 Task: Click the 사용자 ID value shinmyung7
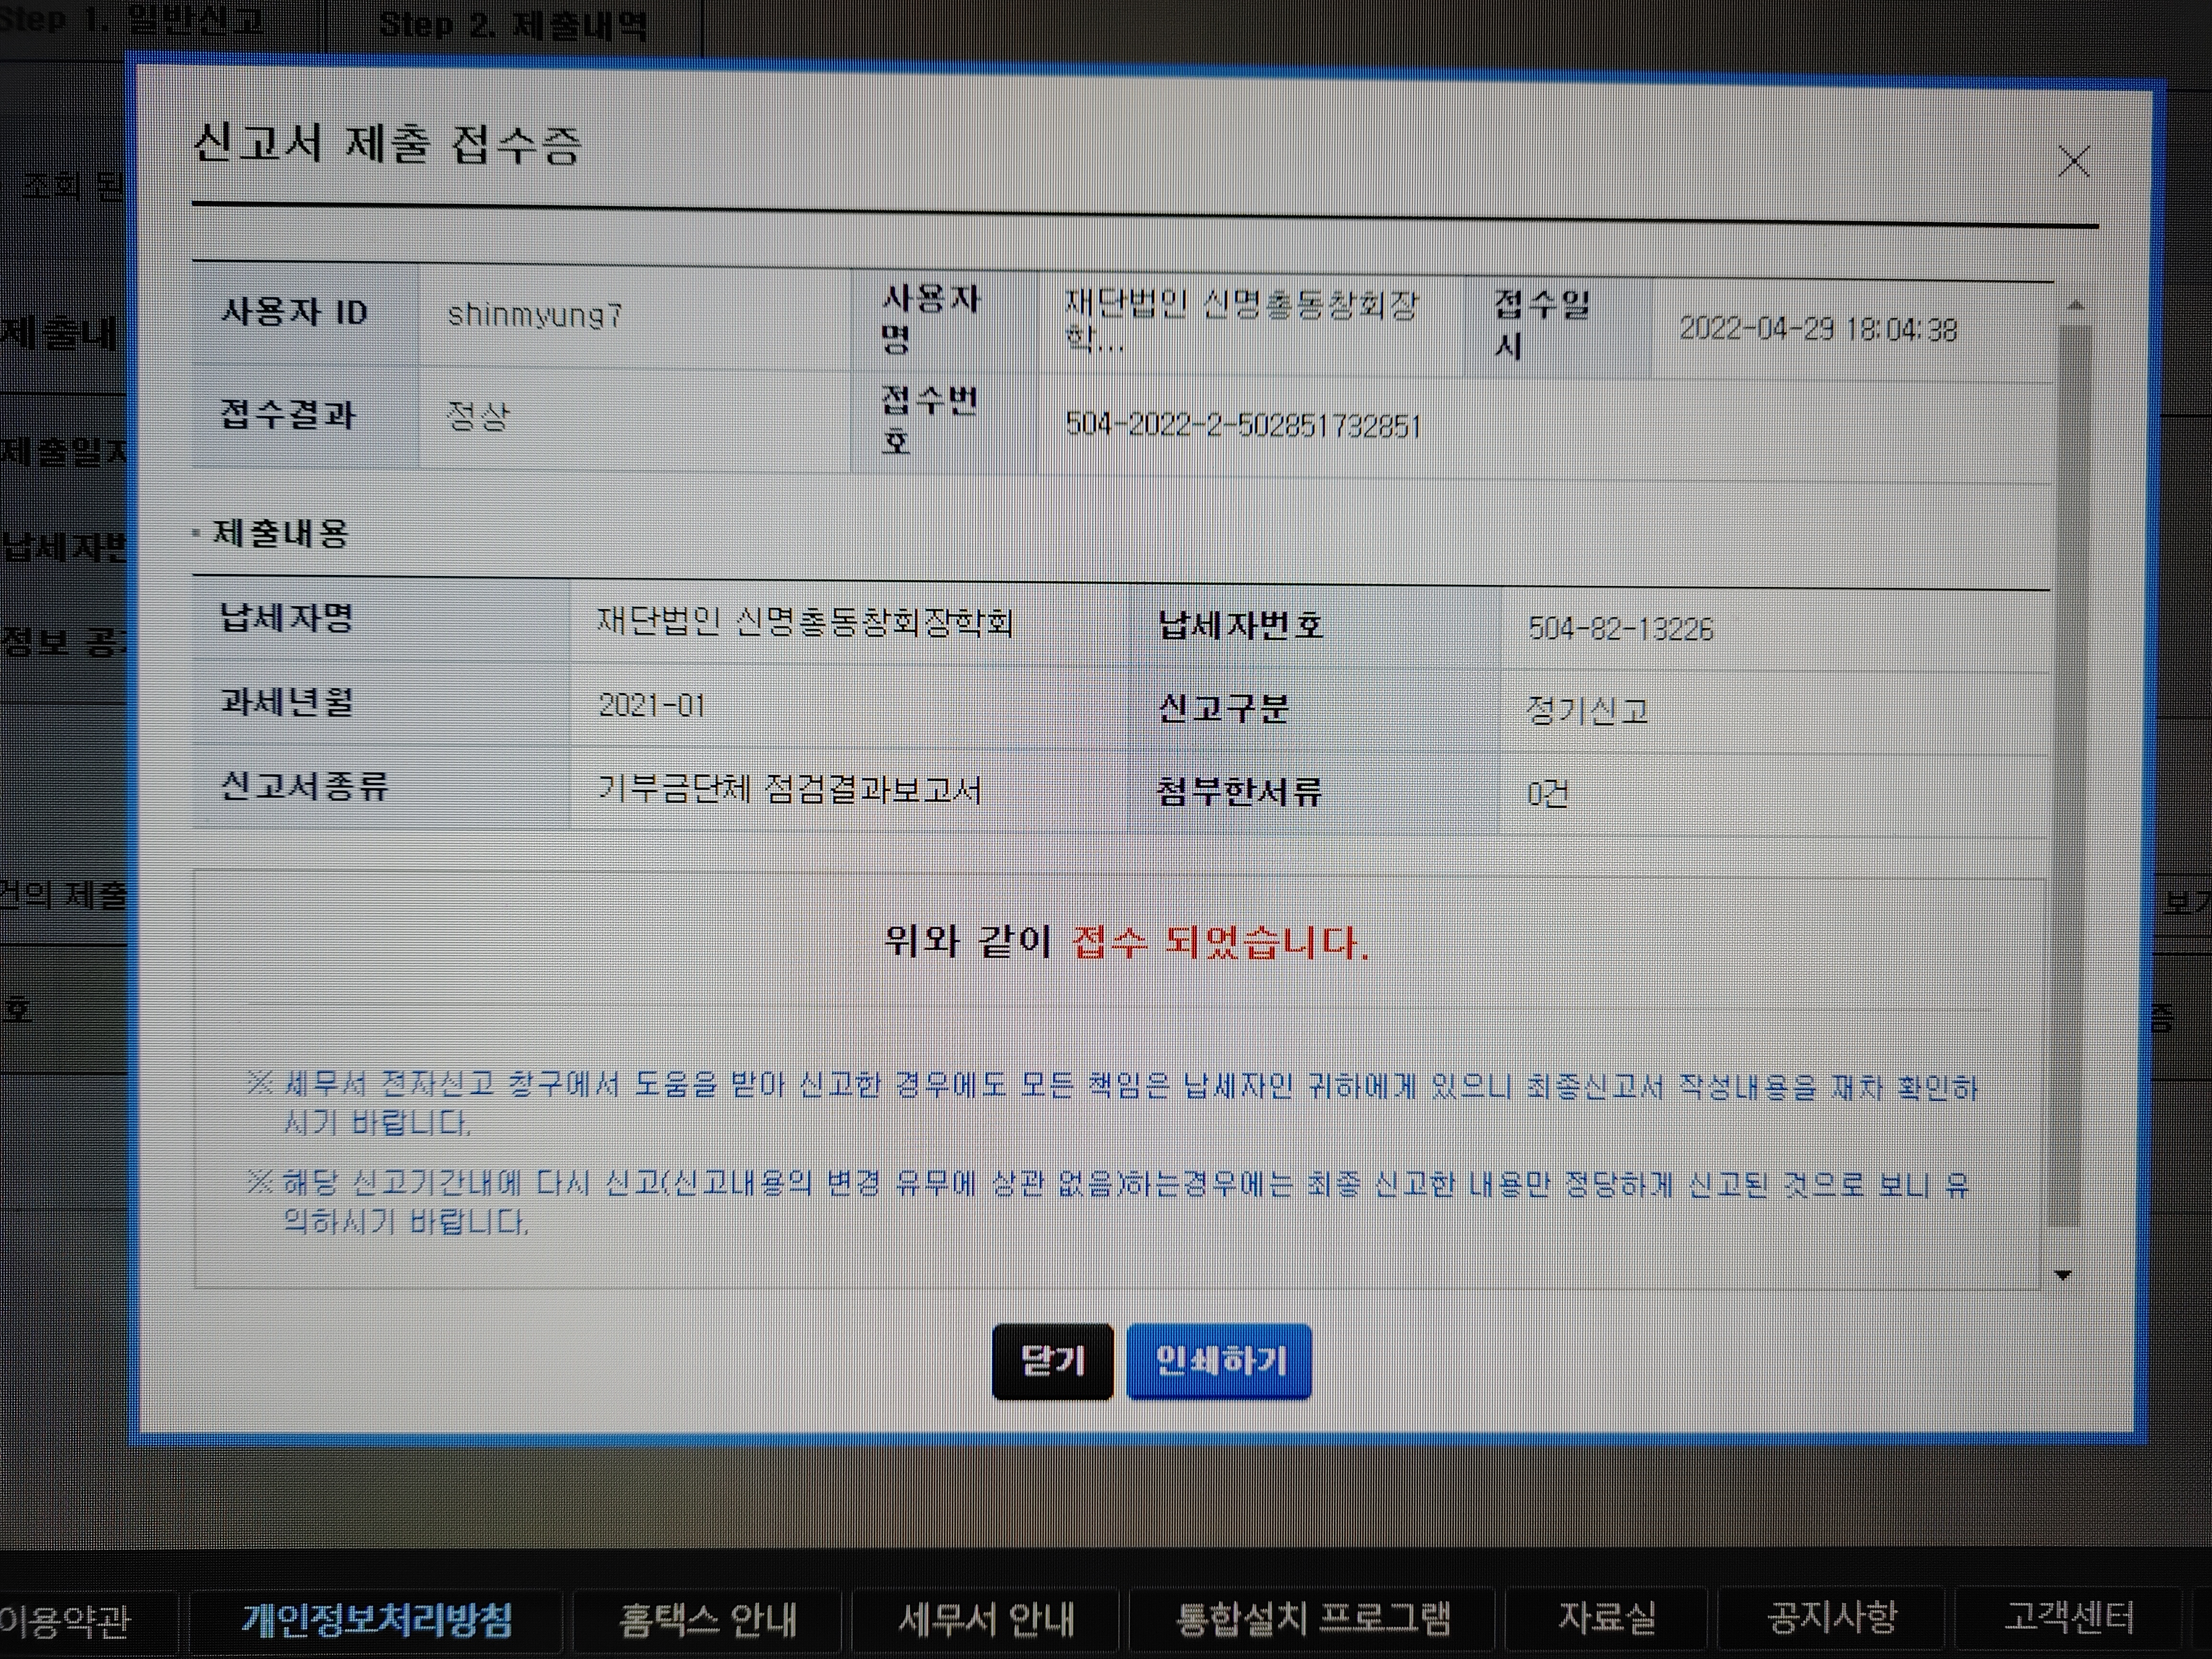coord(535,315)
